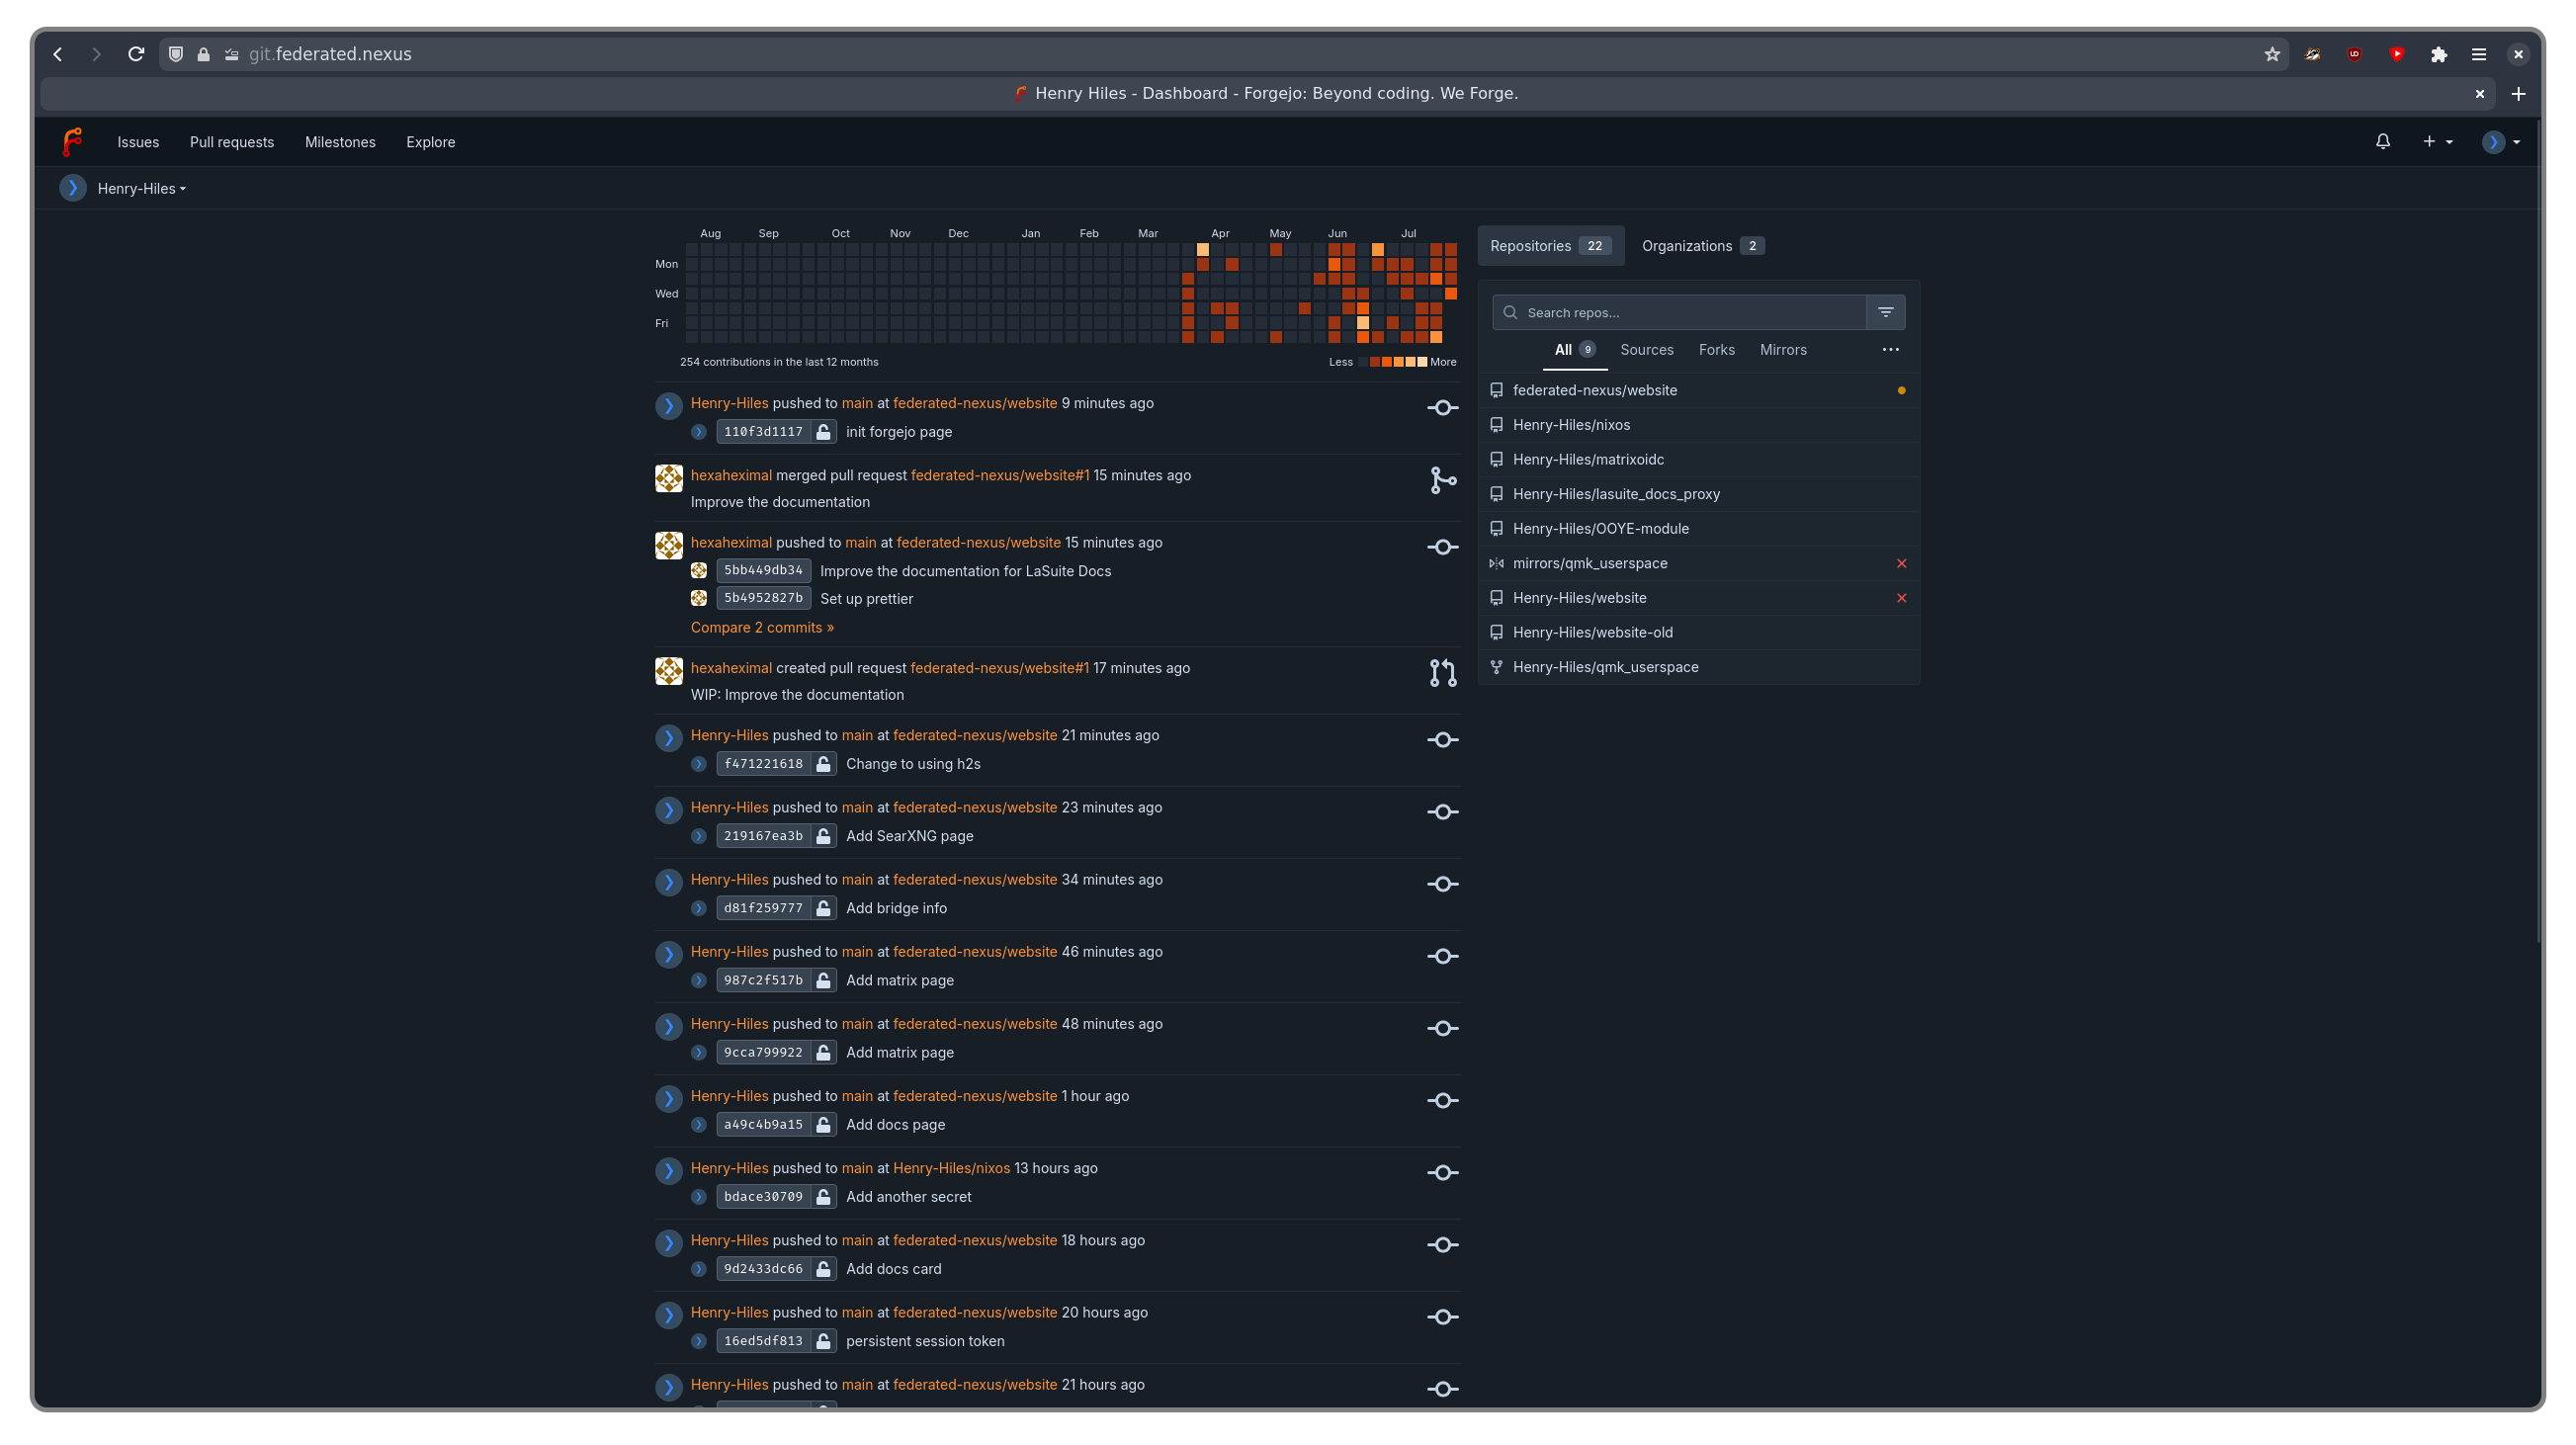Open Milestones in the navbar
Screen dimensions: 2576x1445
(340, 142)
